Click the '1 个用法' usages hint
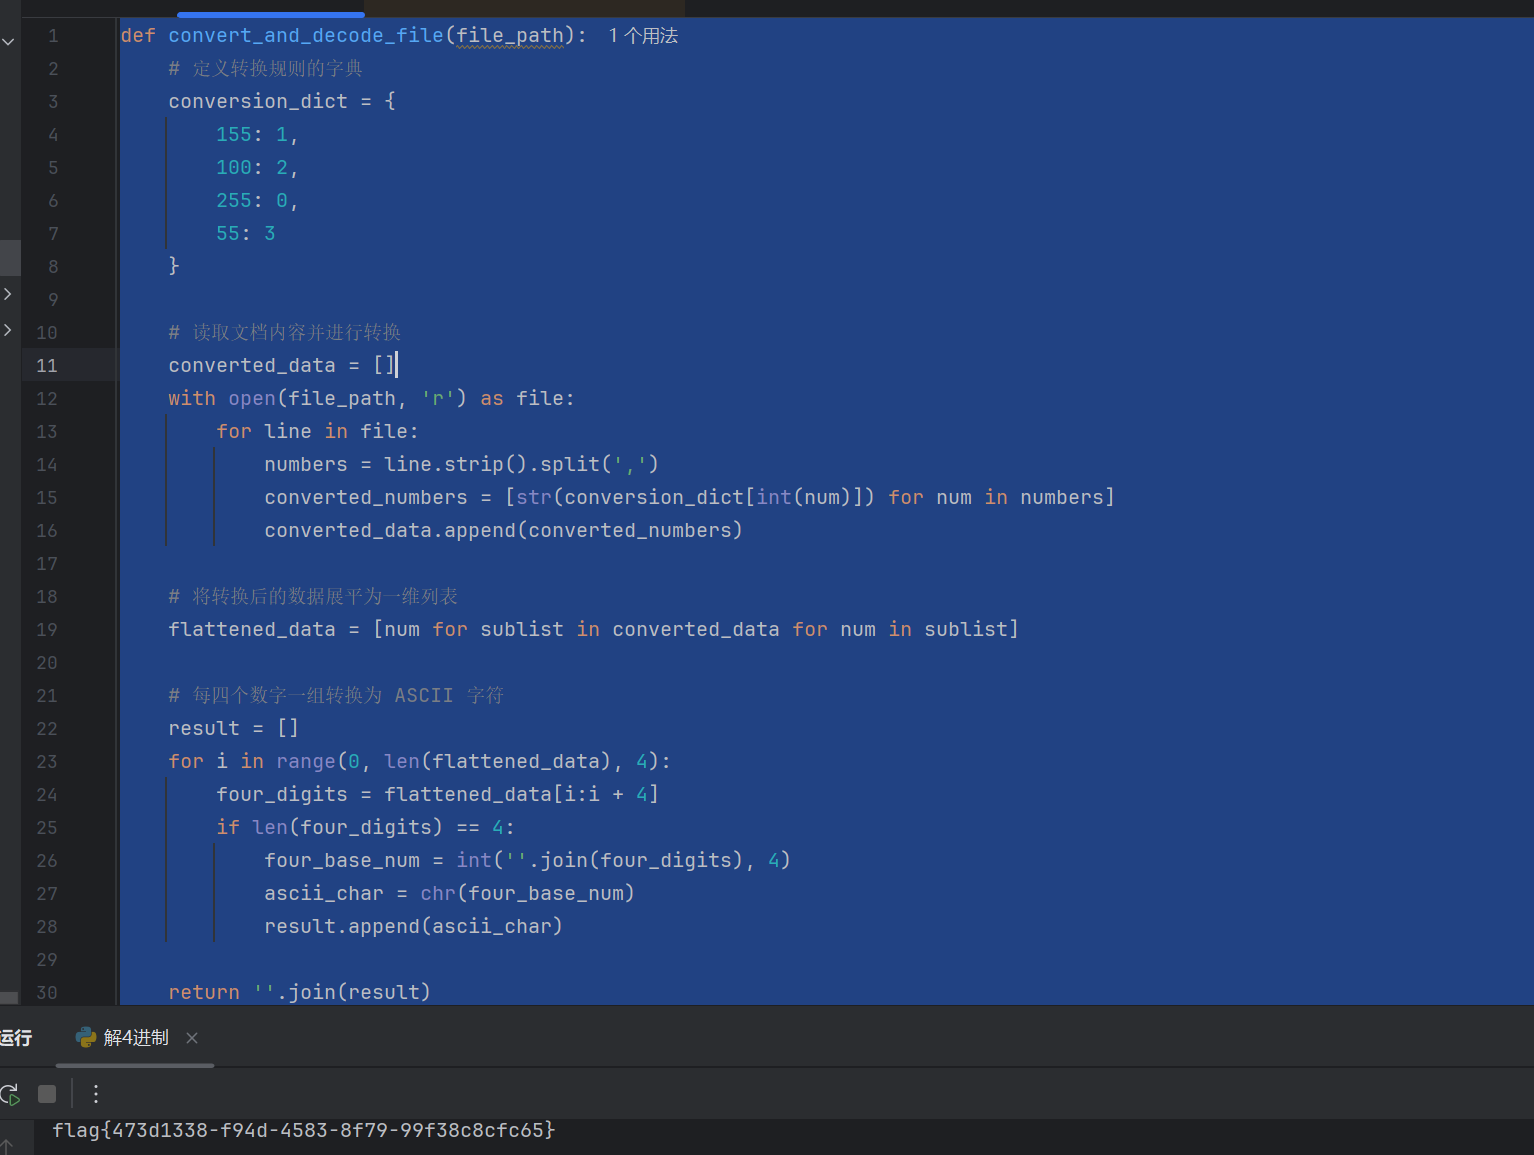Image resolution: width=1534 pixels, height=1155 pixels. pos(643,36)
